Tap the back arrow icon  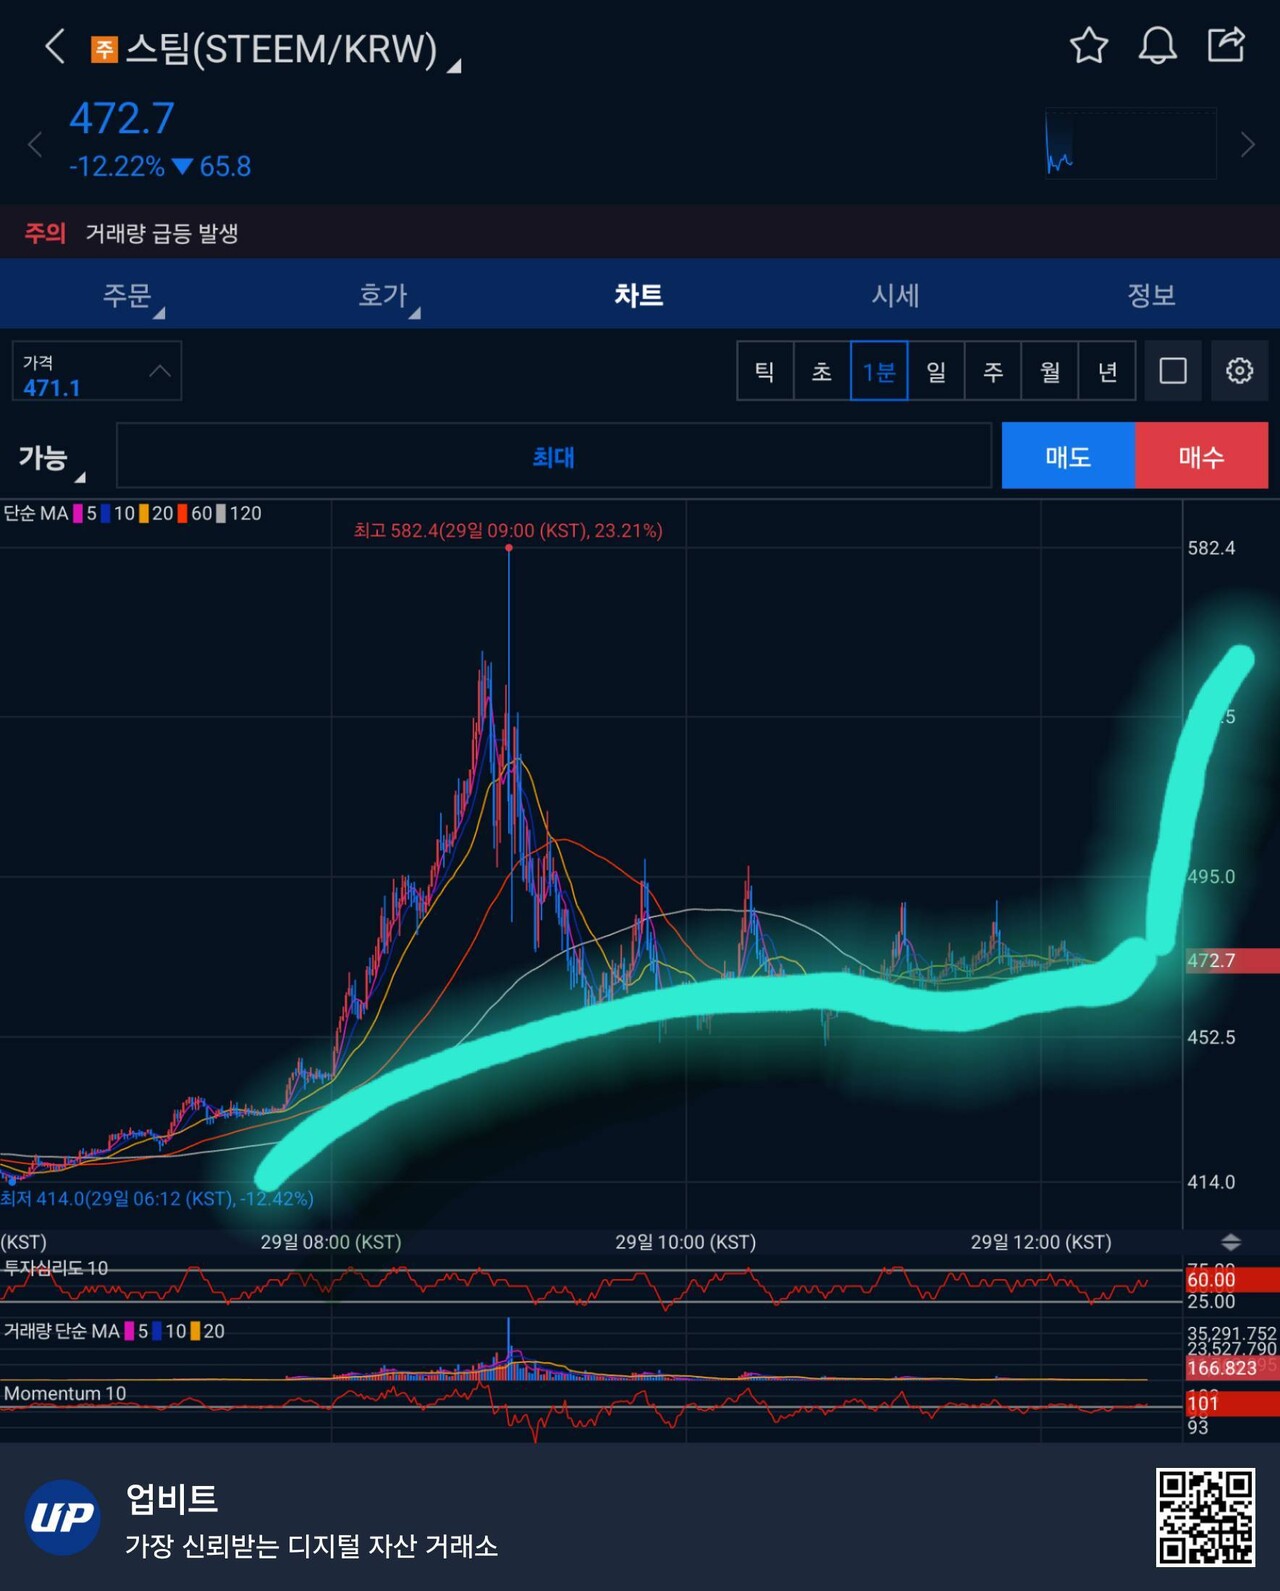(55, 47)
